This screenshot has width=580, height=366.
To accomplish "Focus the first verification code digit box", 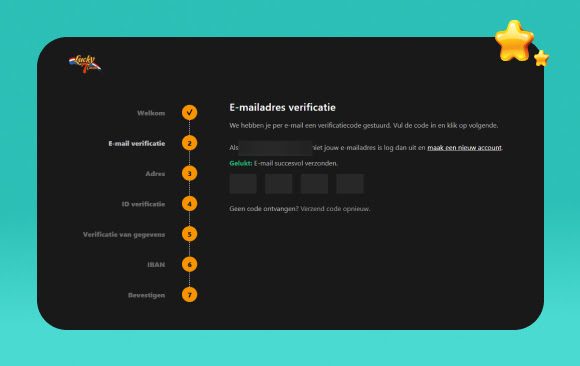I will pyautogui.click(x=243, y=184).
